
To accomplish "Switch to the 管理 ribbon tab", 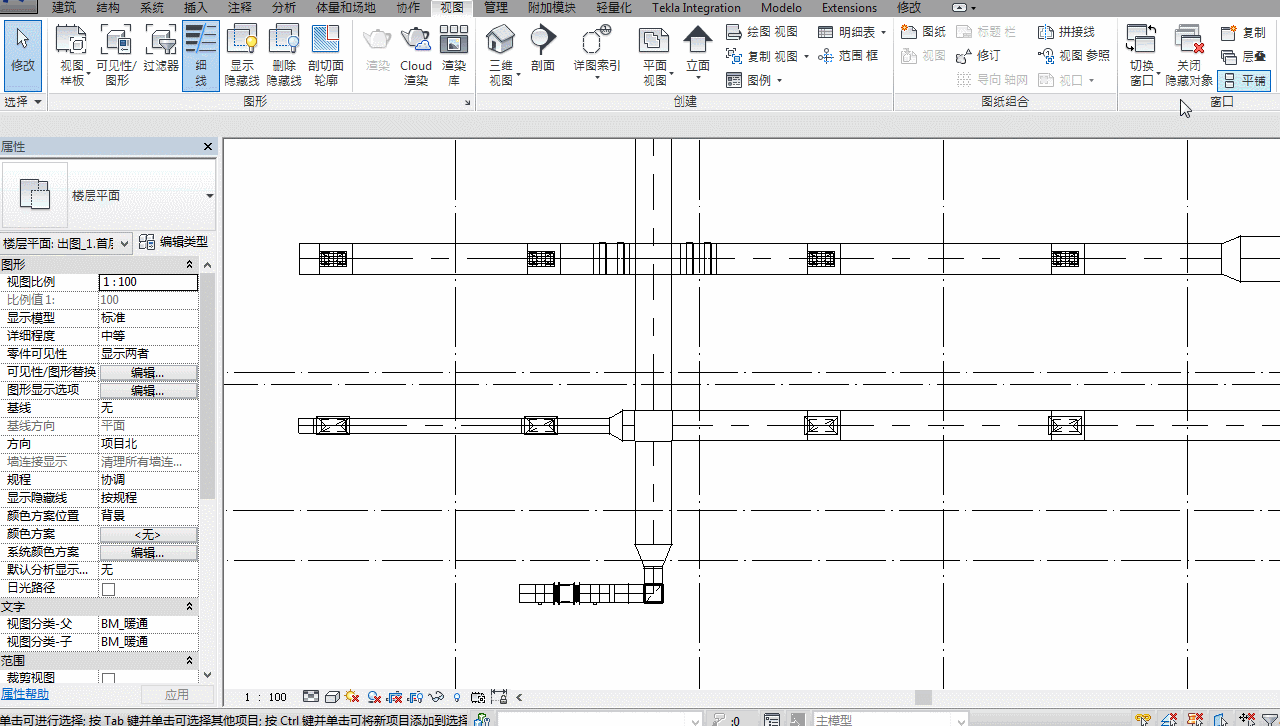I will (495, 8).
